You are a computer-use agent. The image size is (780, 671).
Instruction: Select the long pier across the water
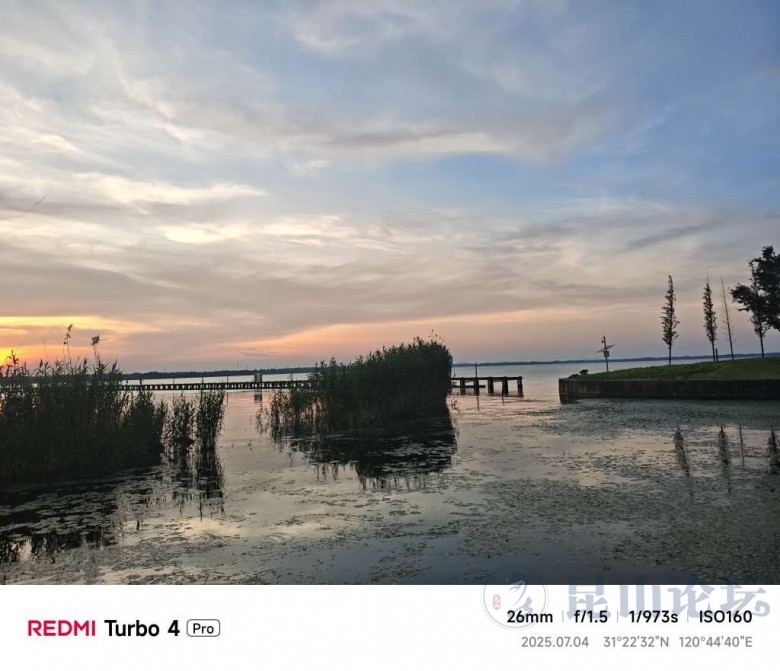(x=215, y=385)
